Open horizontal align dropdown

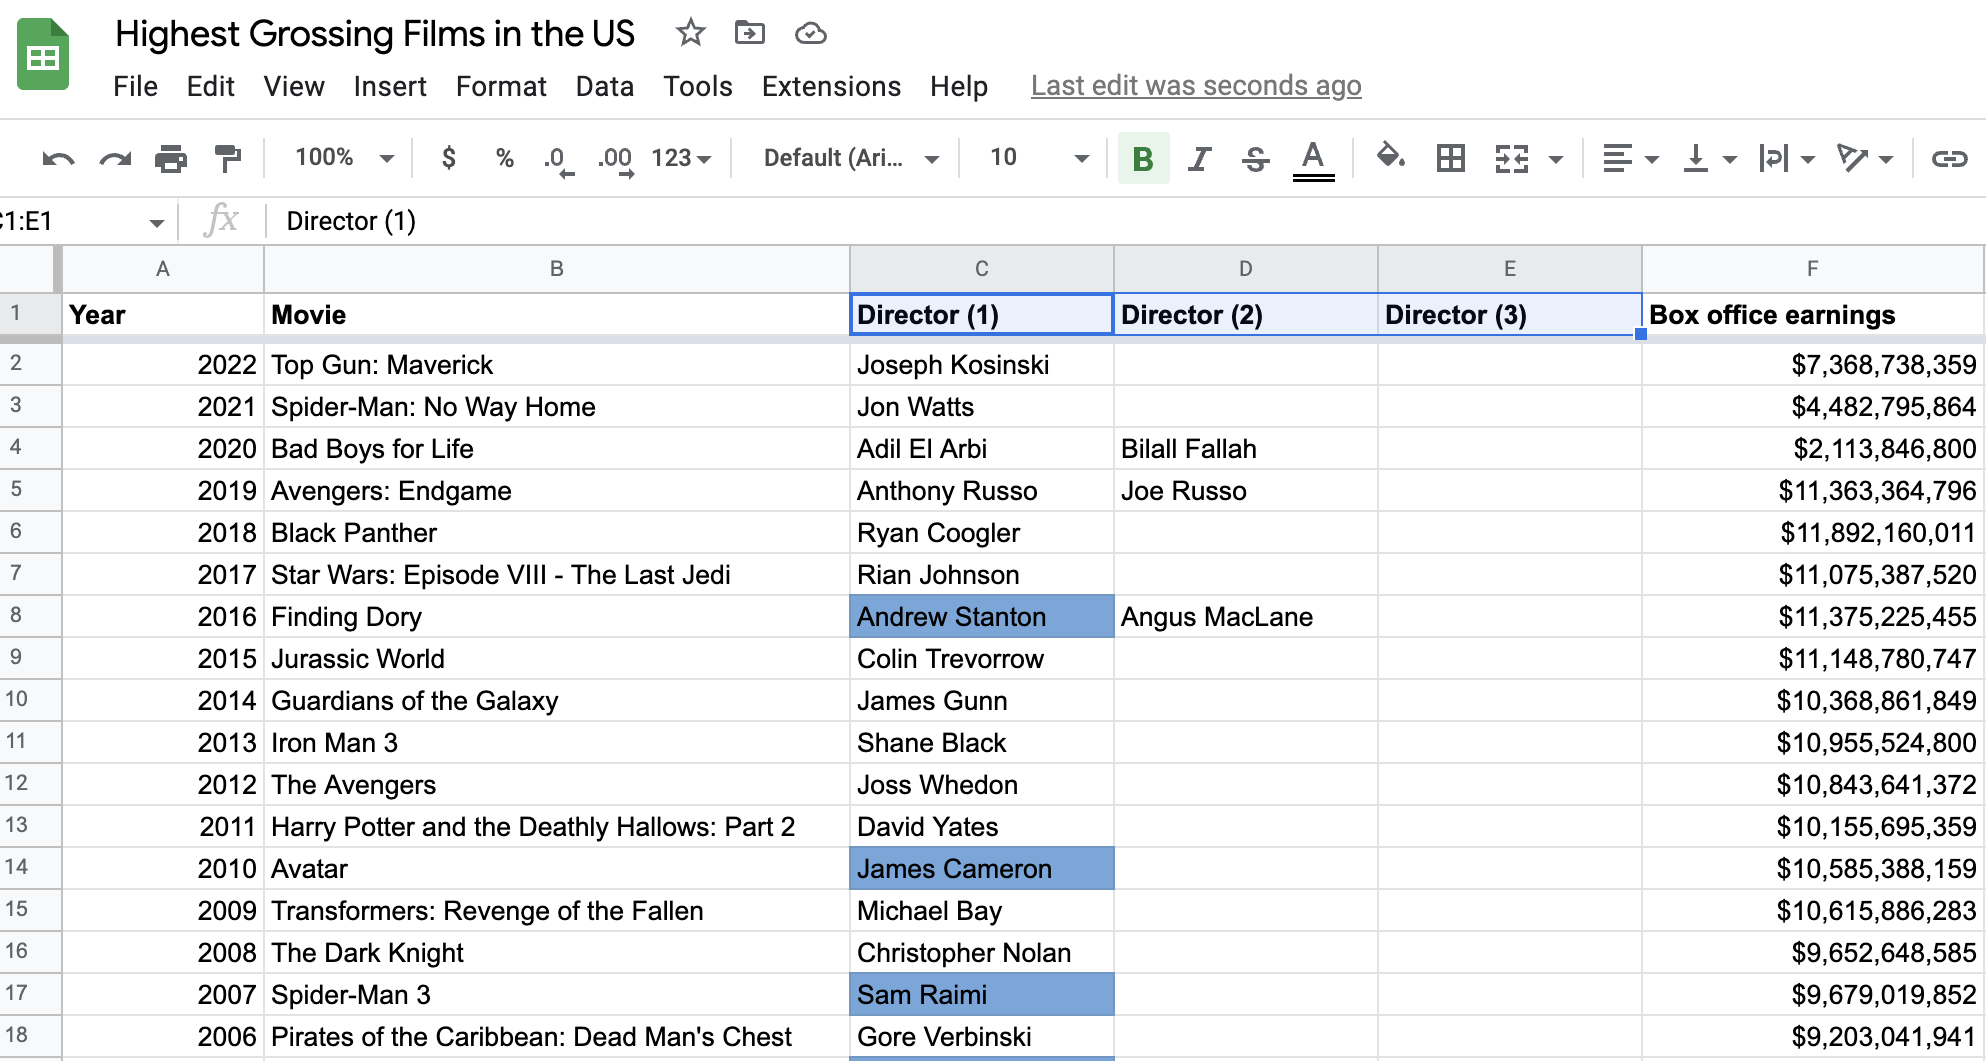(x=1630, y=158)
